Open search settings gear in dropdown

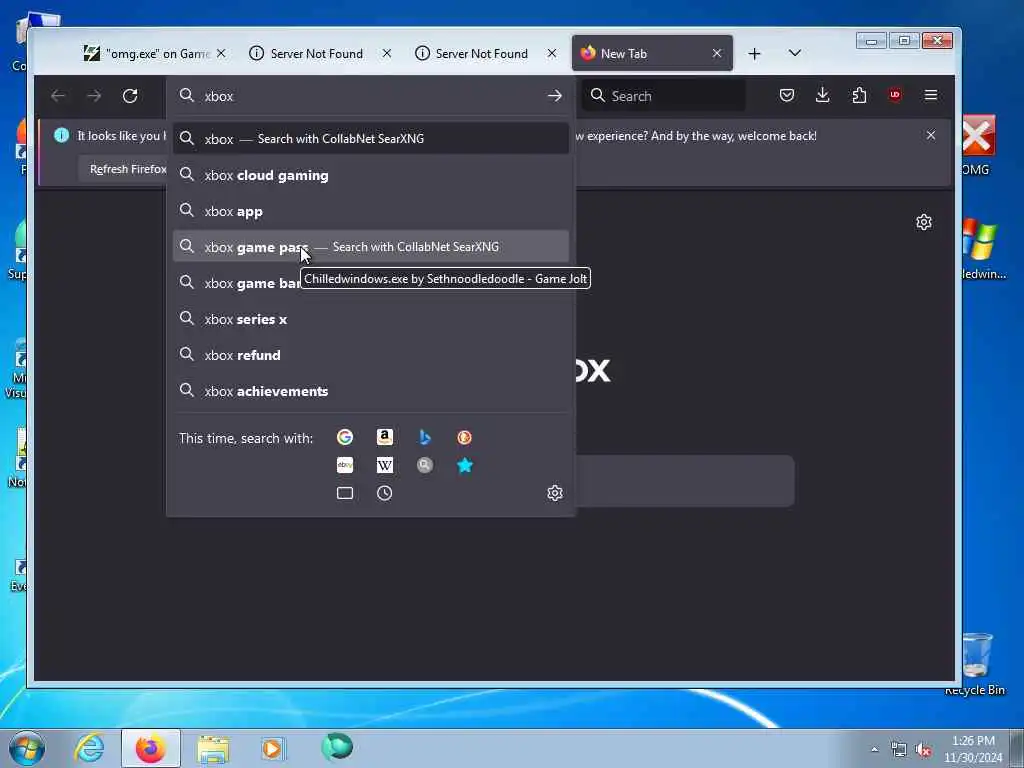tap(554, 493)
